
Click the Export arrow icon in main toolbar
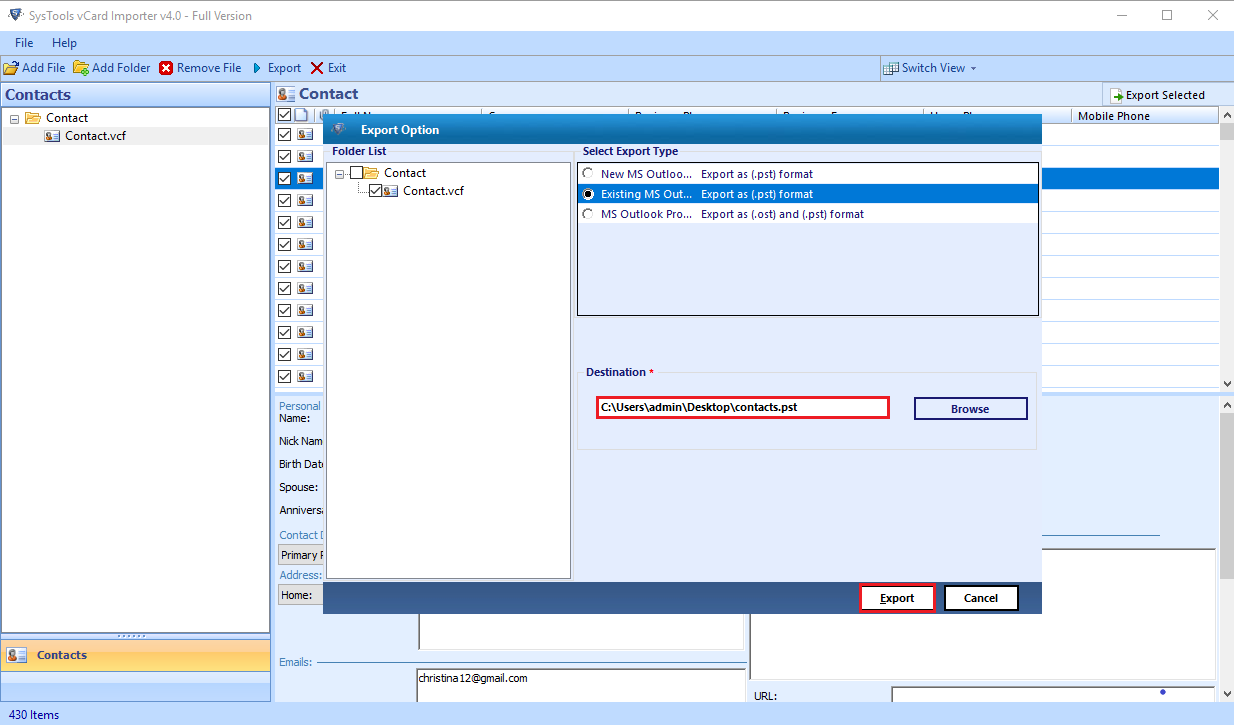[257, 68]
